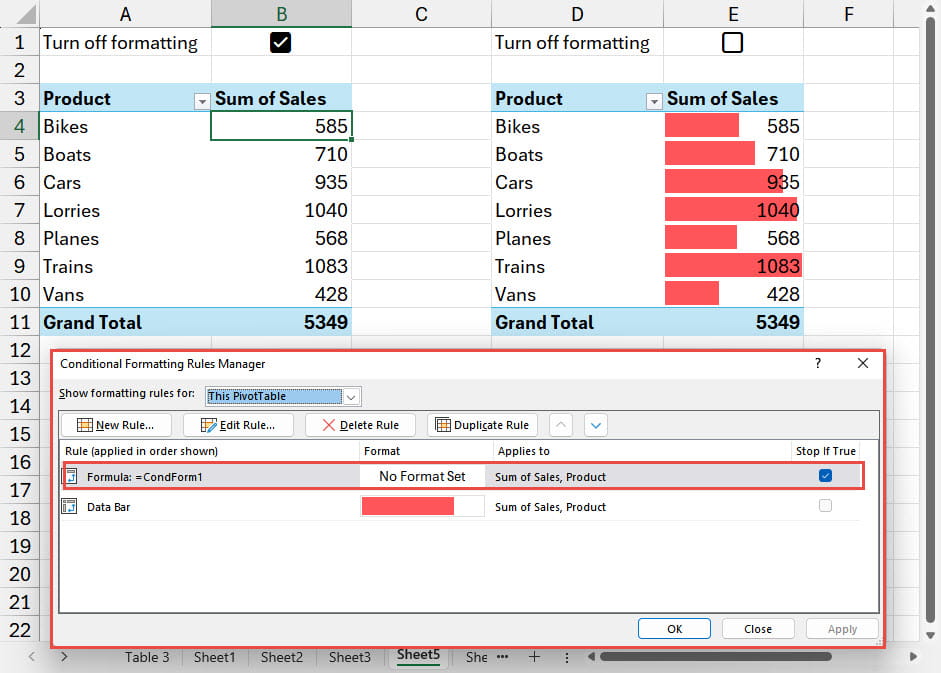This screenshot has width=941, height=673.
Task: Click OK in the Rules Manager dialog
Action: pos(674,629)
